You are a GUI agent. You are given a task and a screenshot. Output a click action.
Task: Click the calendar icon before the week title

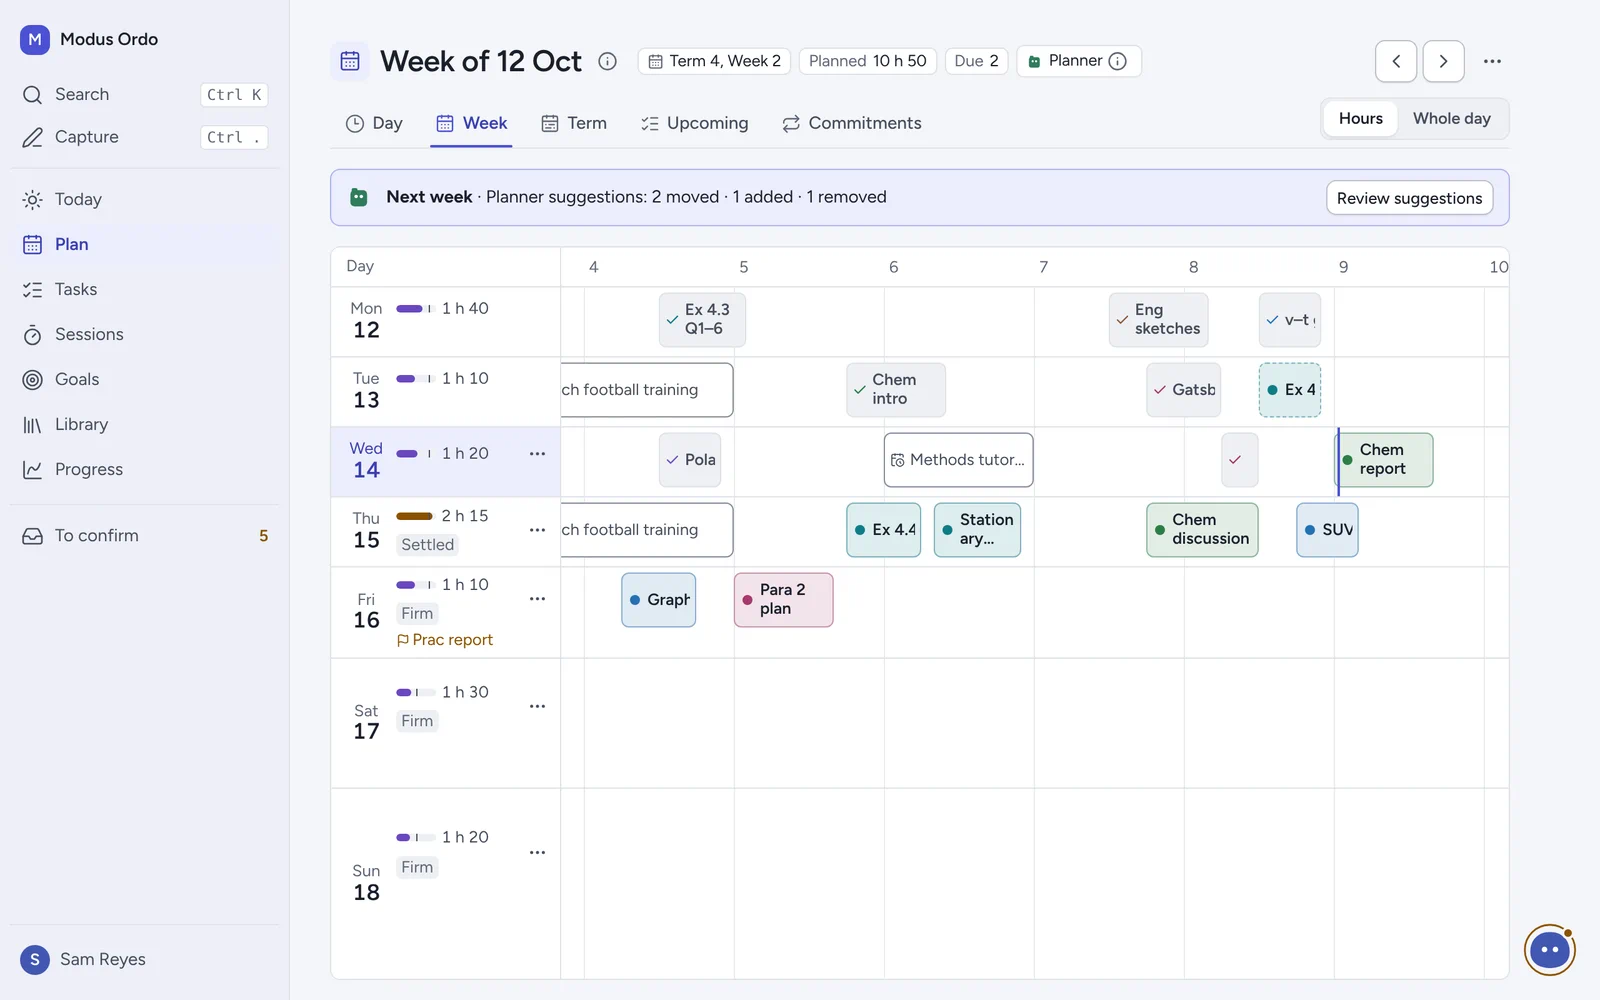coord(350,61)
